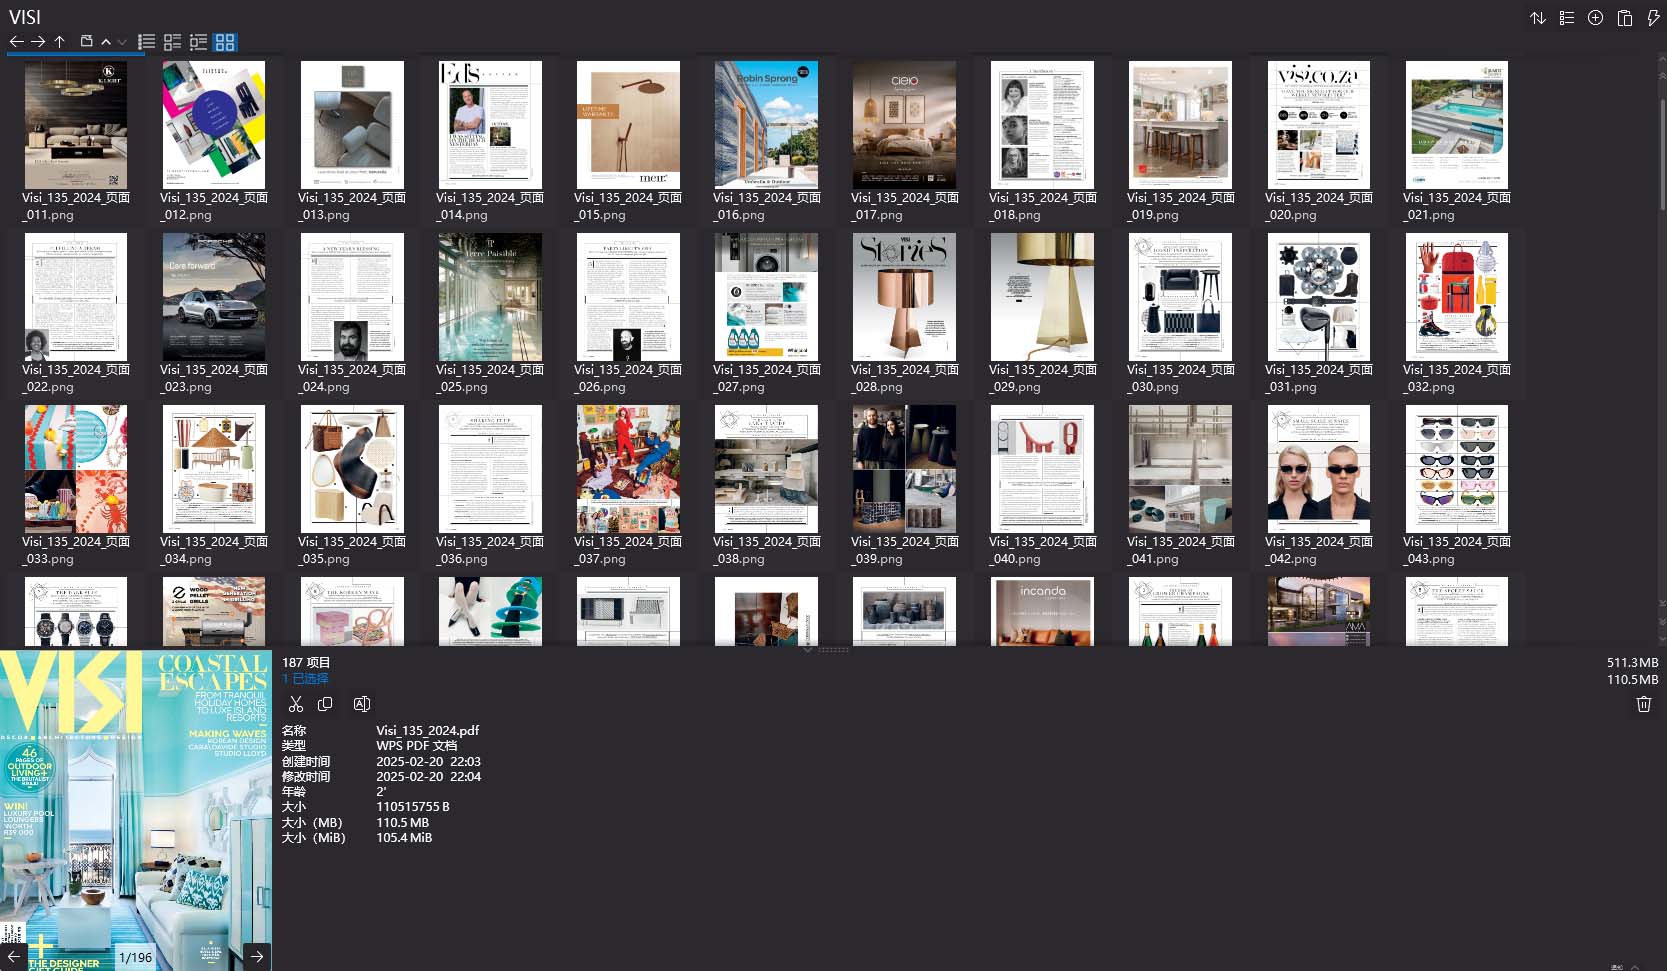Select the thumbnail grid view mode

coord(225,42)
